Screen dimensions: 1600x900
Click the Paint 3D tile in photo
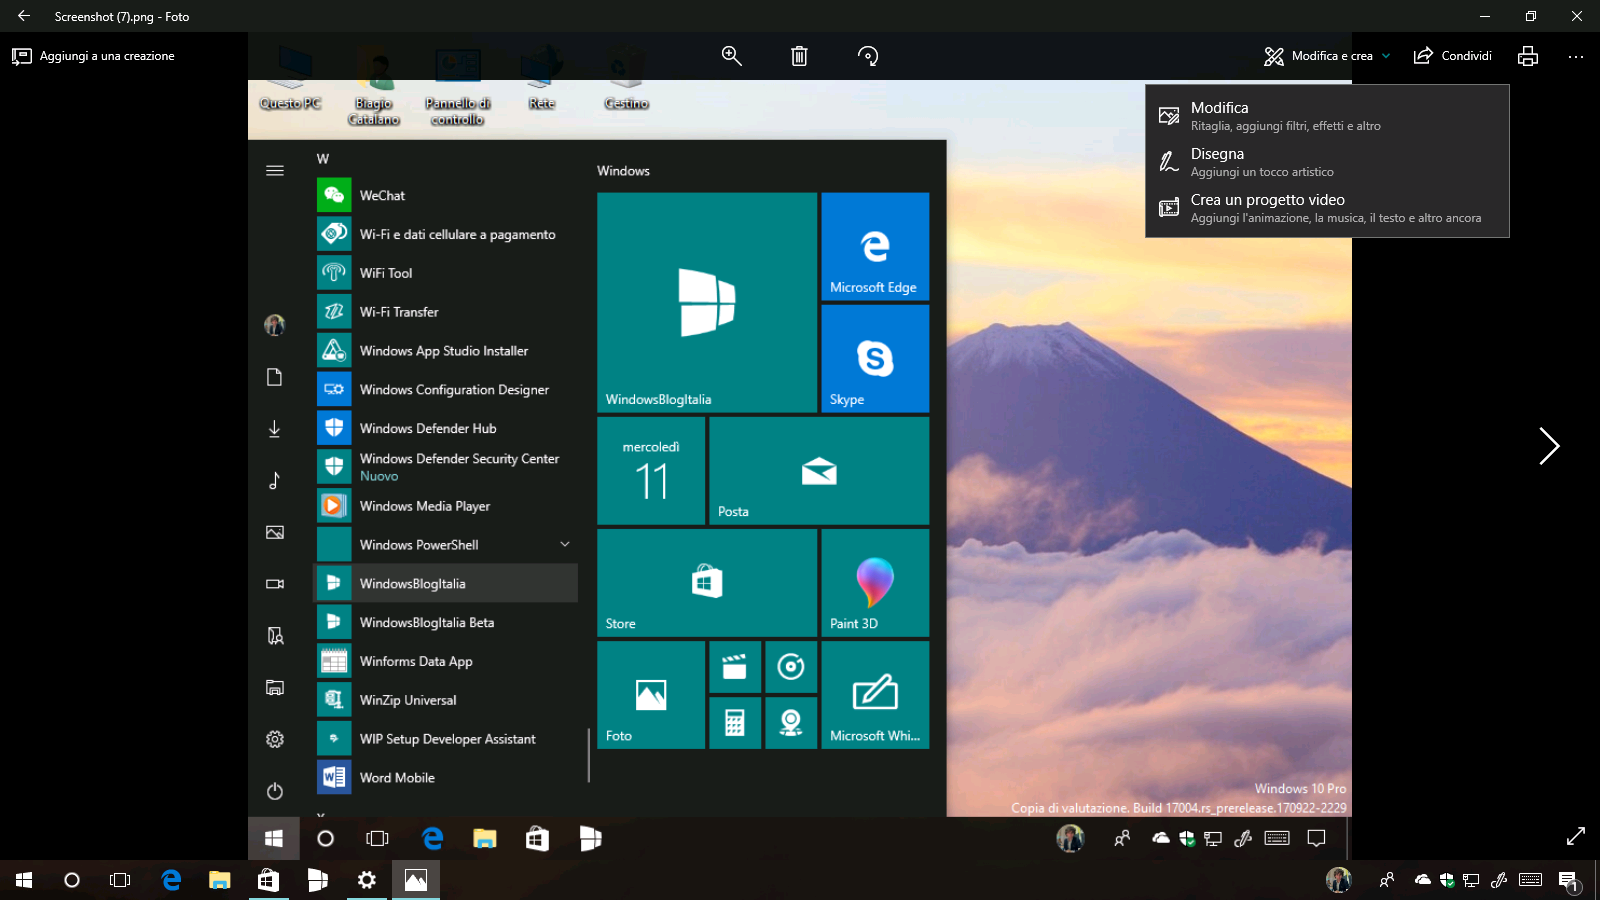coord(875,582)
